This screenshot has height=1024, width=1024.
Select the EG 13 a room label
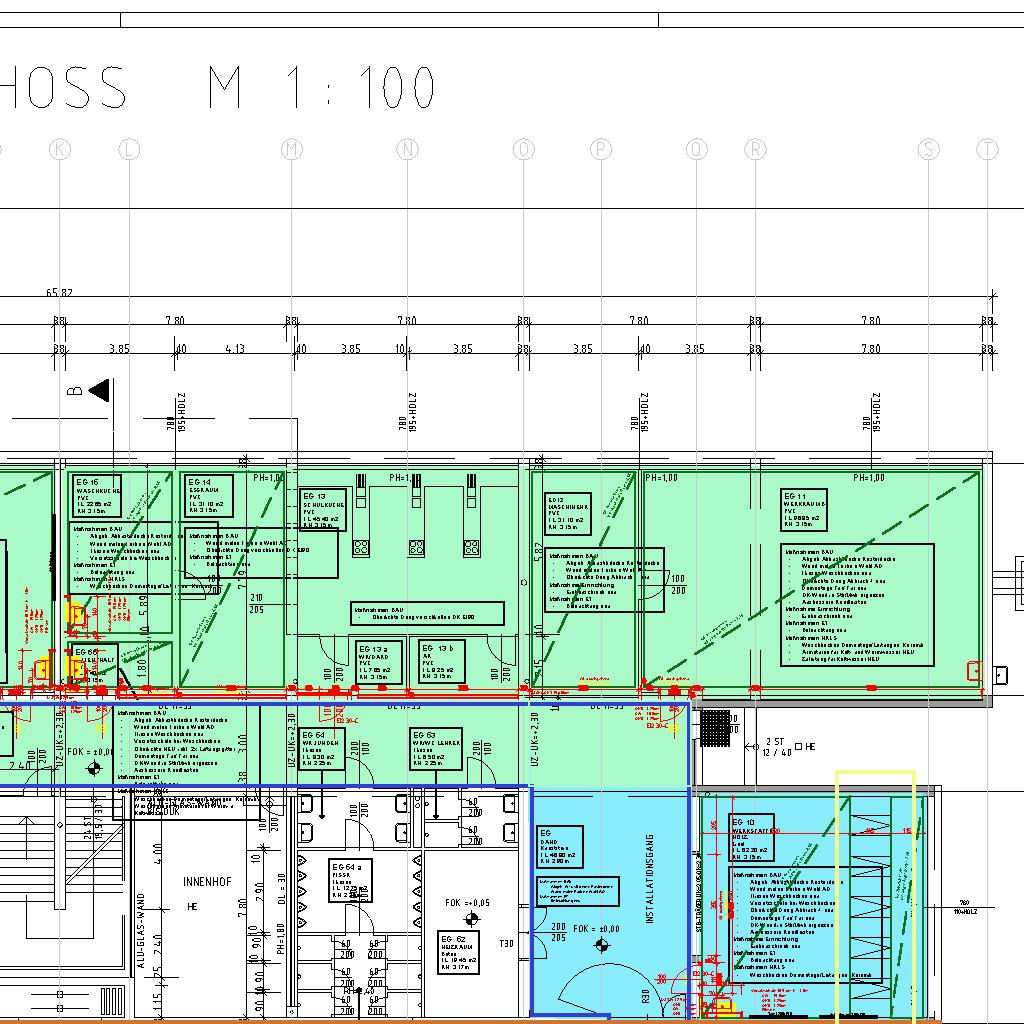tap(379, 662)
